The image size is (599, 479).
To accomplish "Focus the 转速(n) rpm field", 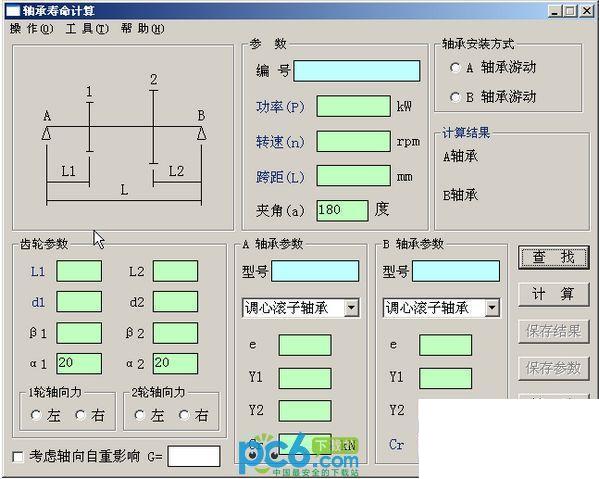I will 354,141.
